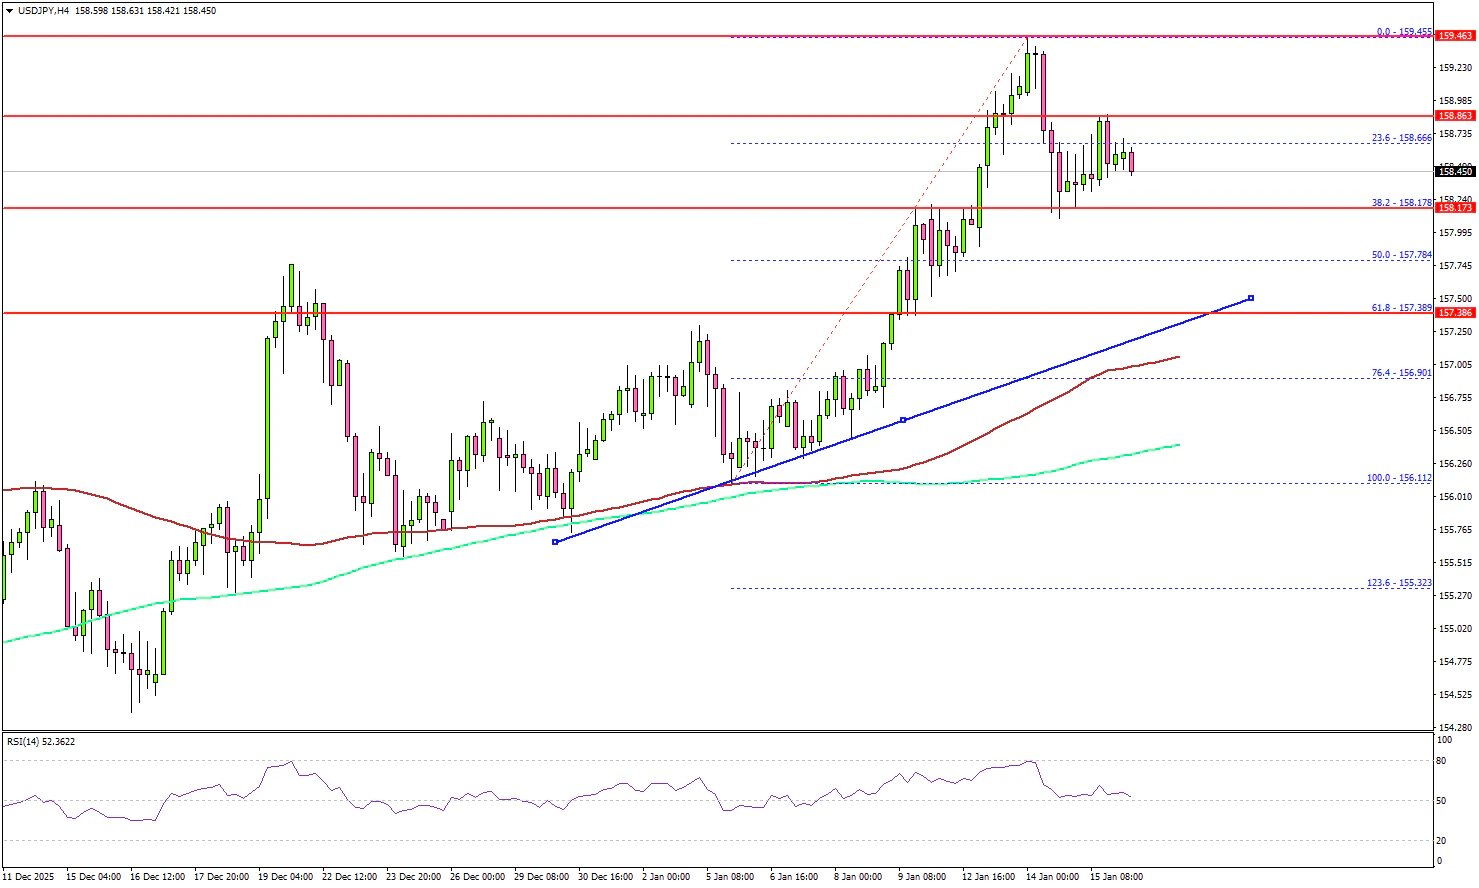Select the blue trendline's lower left anchor
The image size is (1479, 888).
(x=555, y=542)
